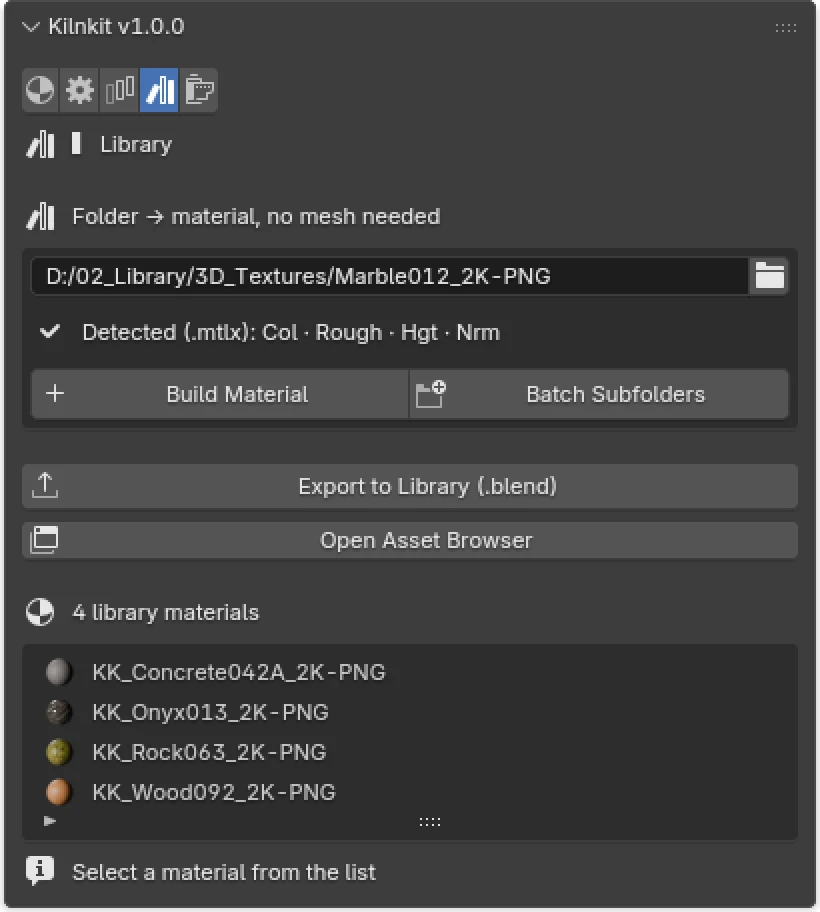Click the Library header books icon

pyautogui.click(x=40, y=144)
